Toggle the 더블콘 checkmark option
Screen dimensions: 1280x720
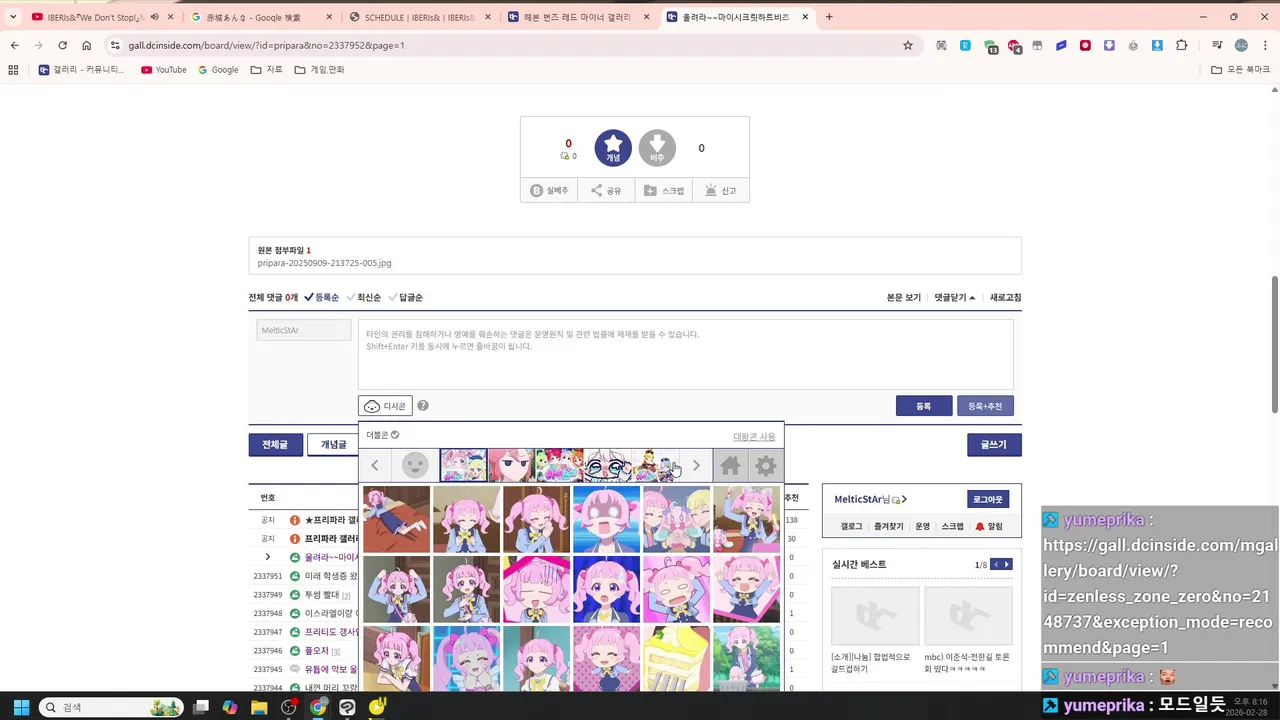pos(383,435)
